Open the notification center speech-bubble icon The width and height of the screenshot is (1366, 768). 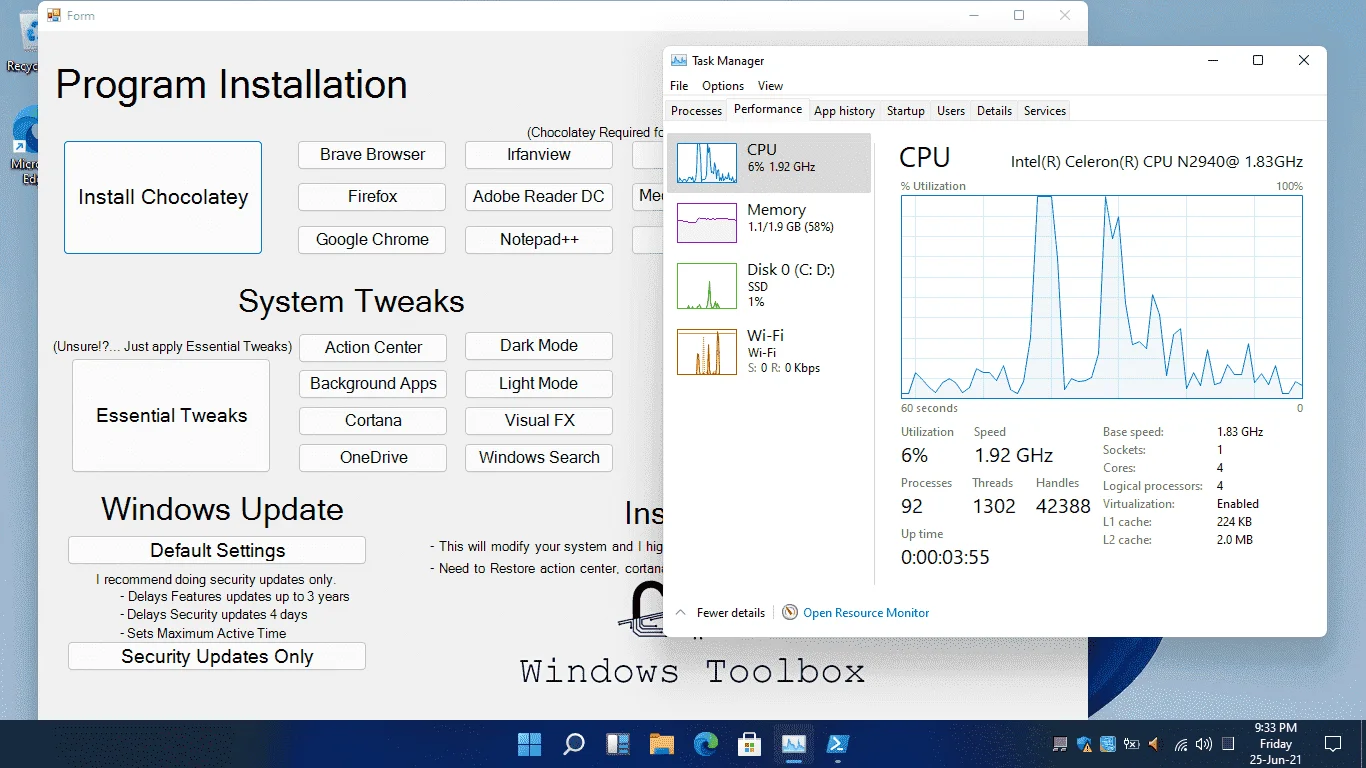(1332, 744)
